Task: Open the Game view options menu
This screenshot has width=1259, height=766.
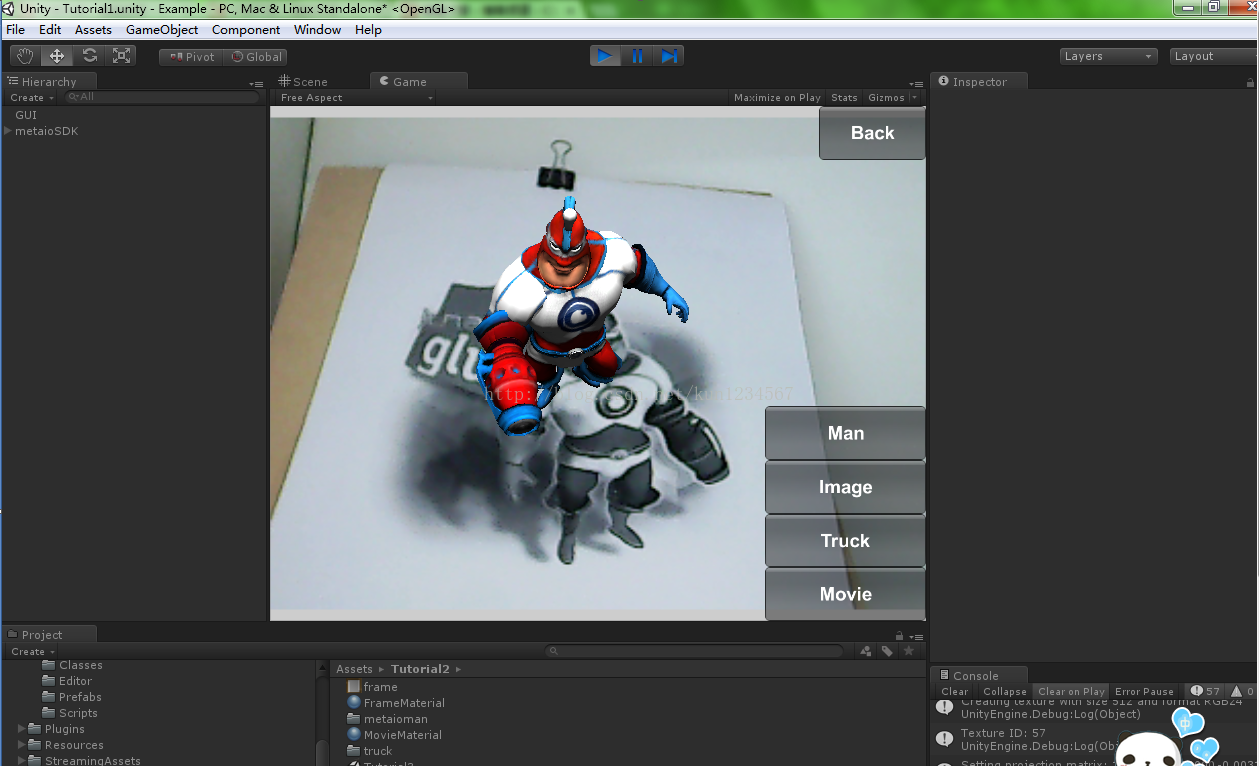Action: tap(916, 84)
